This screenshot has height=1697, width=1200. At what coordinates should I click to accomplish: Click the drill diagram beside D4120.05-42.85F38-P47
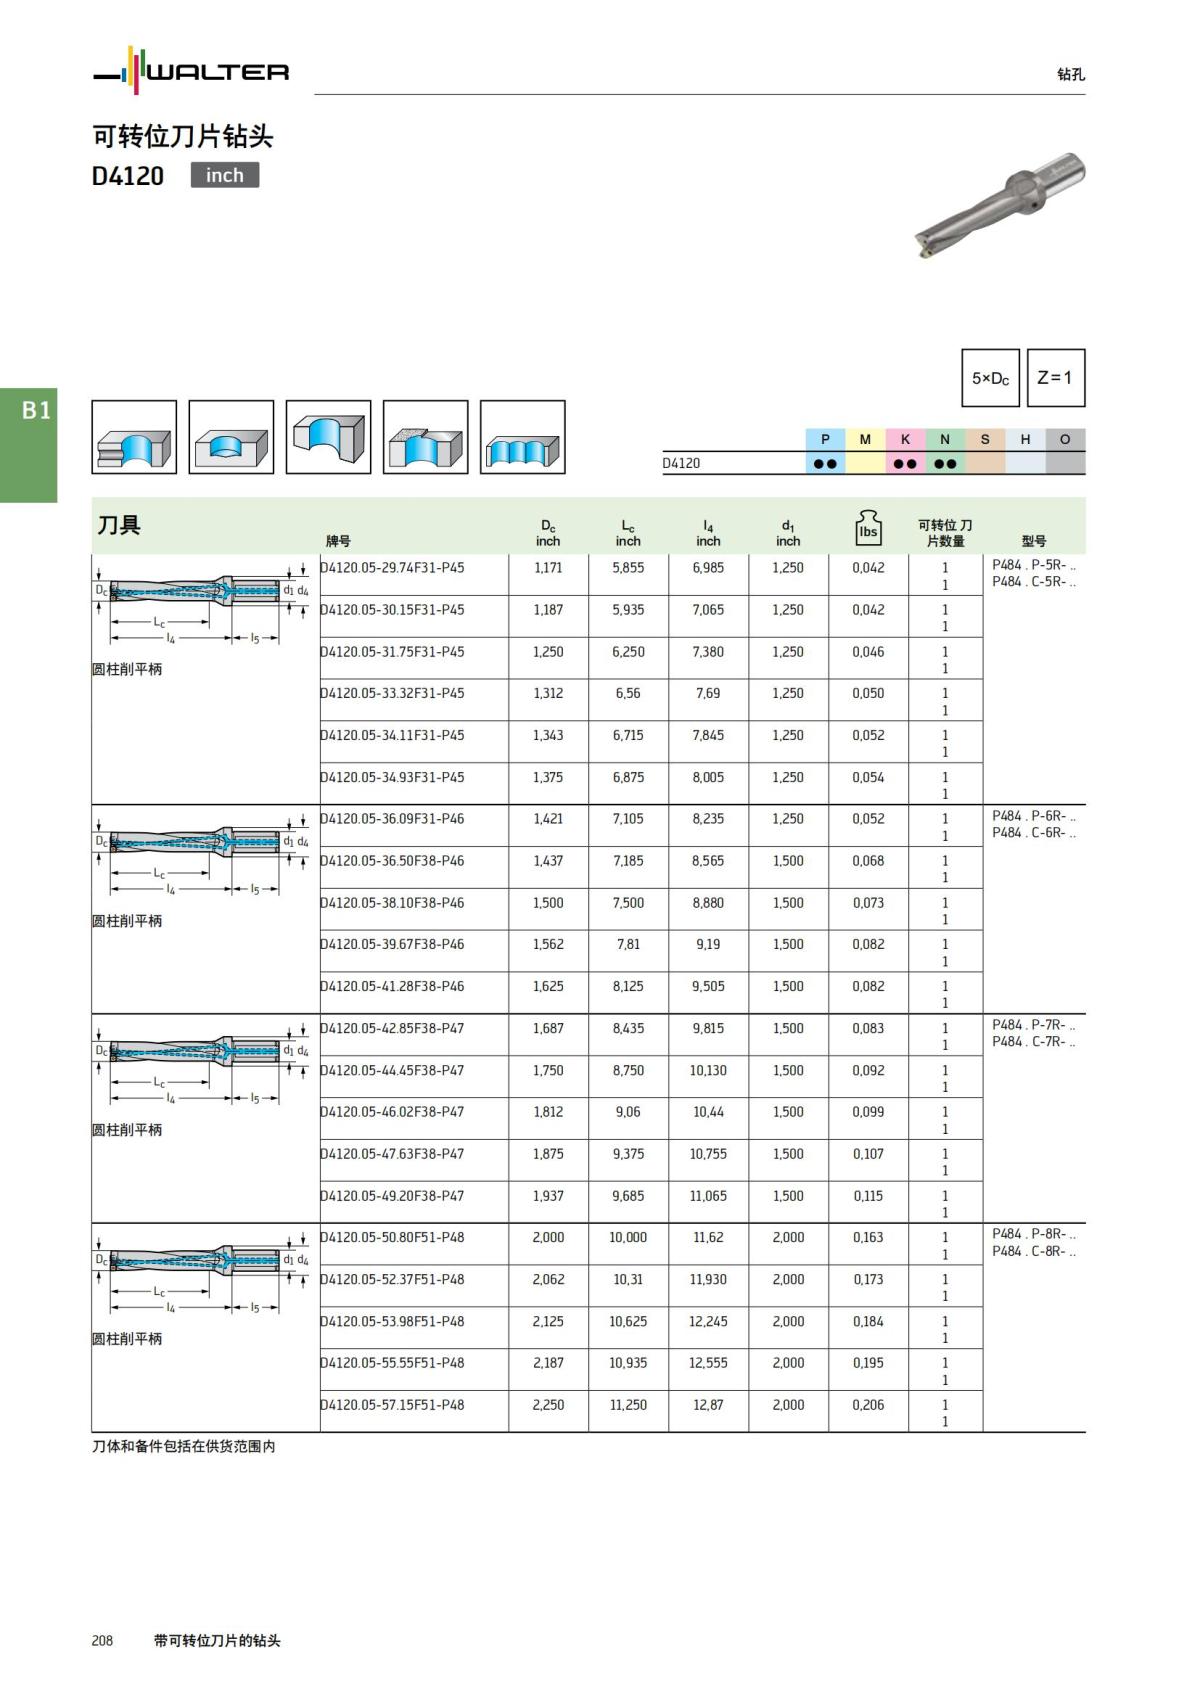(201, 1063)
